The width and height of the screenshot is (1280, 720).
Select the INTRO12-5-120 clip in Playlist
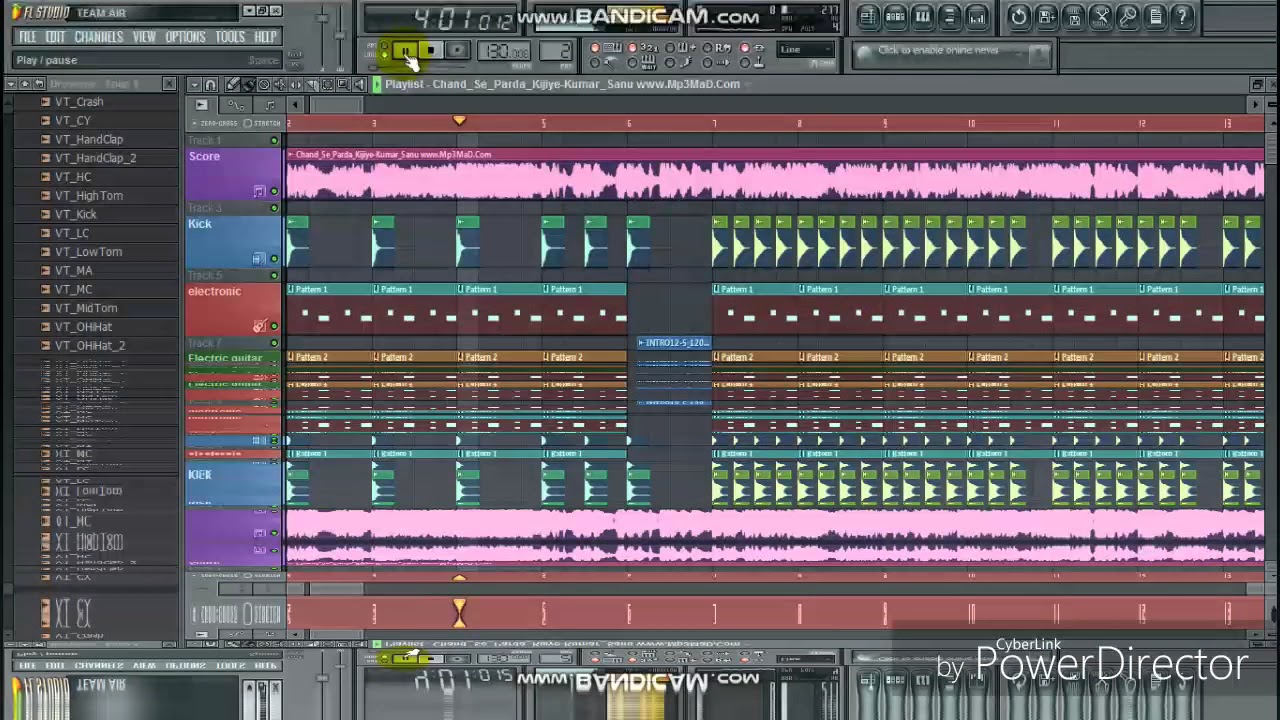pos(675,343)
